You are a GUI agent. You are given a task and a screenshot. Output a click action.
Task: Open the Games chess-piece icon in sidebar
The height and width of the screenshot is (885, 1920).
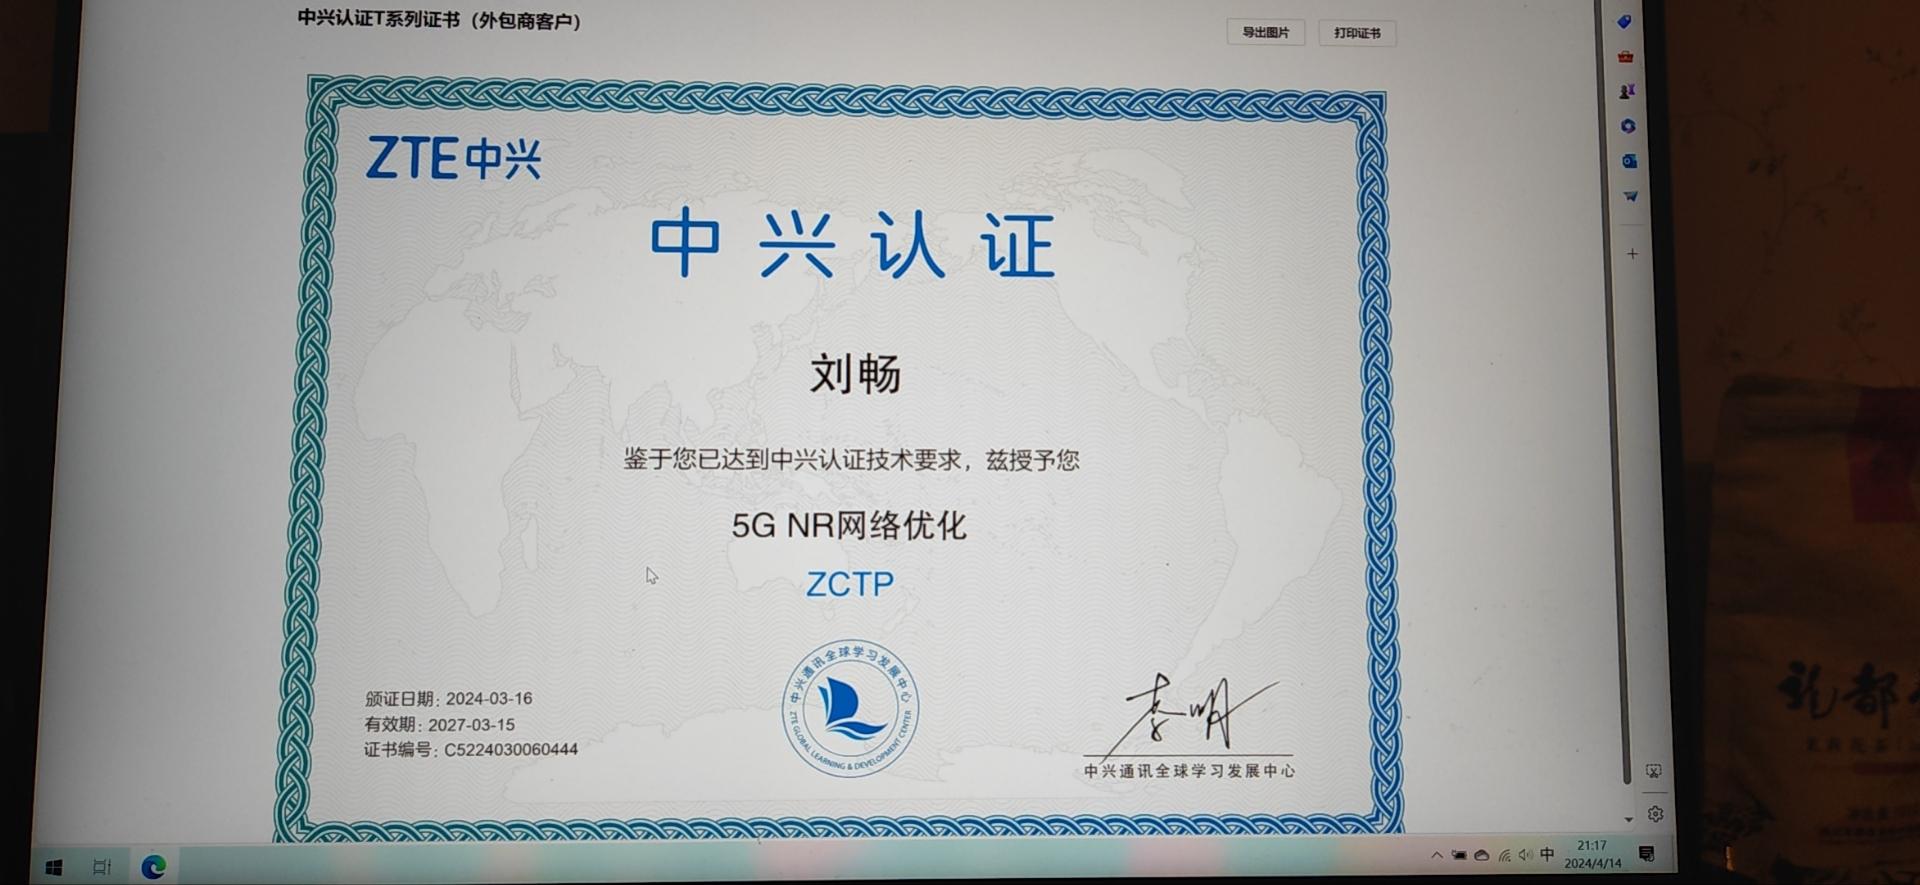pyautogui.click(x=1627, y=91)
